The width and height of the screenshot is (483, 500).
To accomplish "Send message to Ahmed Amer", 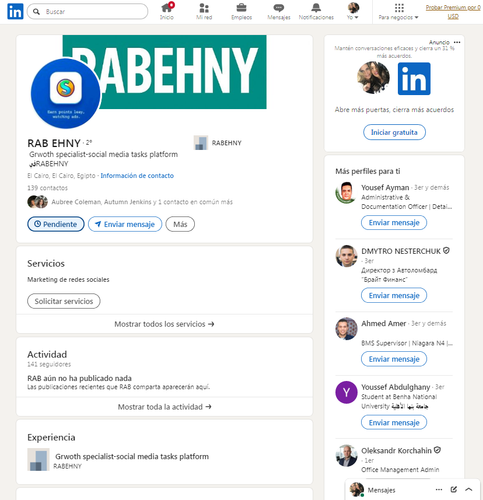I will (394, 359).
